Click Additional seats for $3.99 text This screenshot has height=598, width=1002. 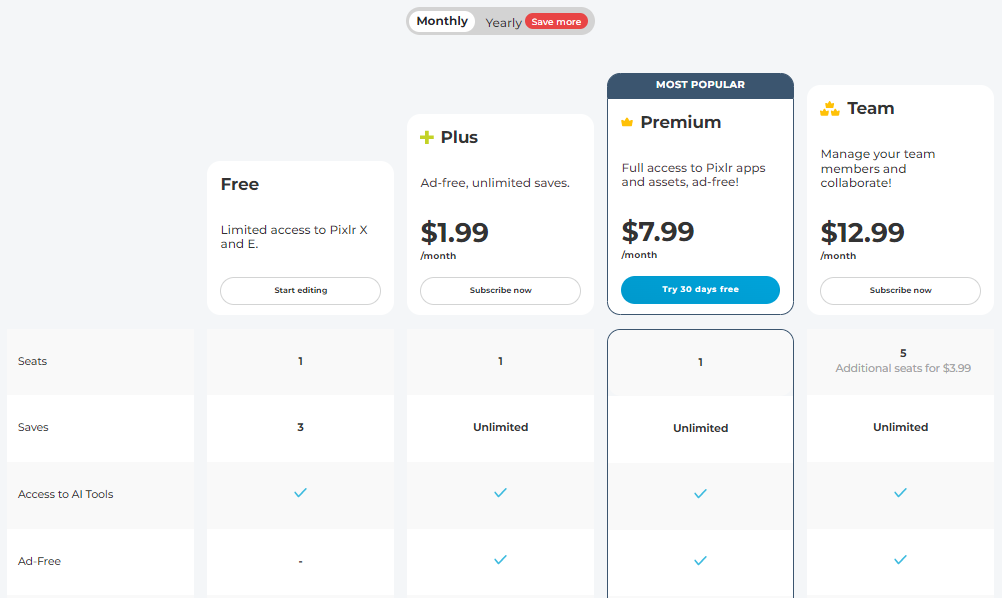903,368
